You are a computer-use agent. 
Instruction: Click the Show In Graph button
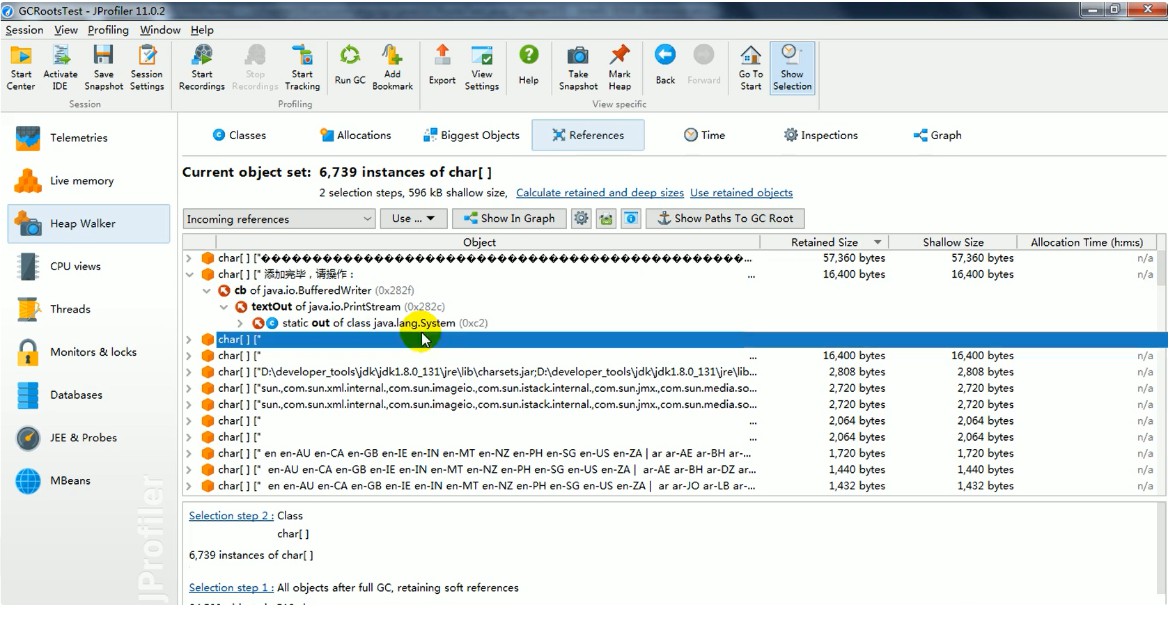click(509, 218)
